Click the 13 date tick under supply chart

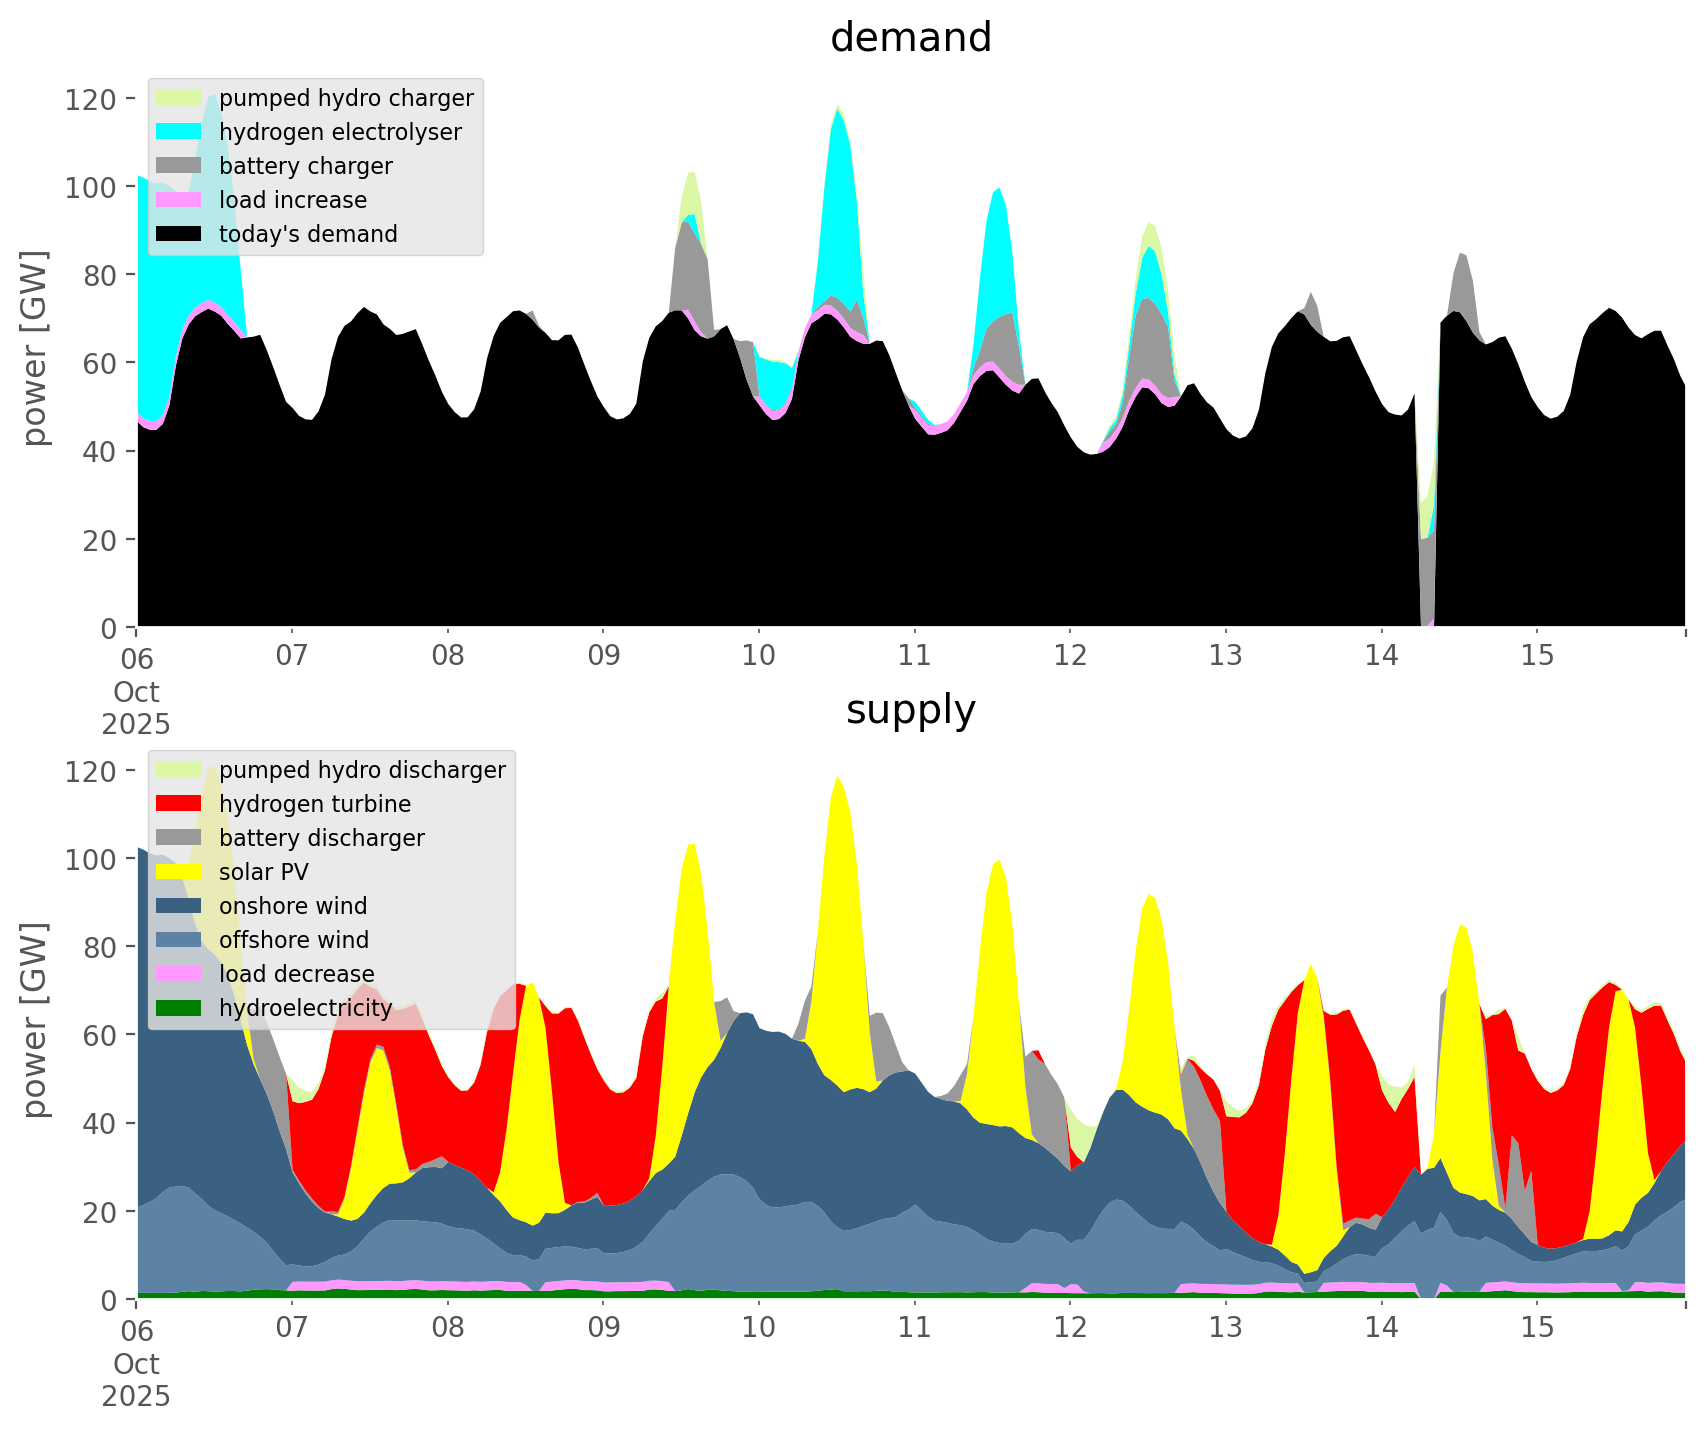click(1225, 1328)
